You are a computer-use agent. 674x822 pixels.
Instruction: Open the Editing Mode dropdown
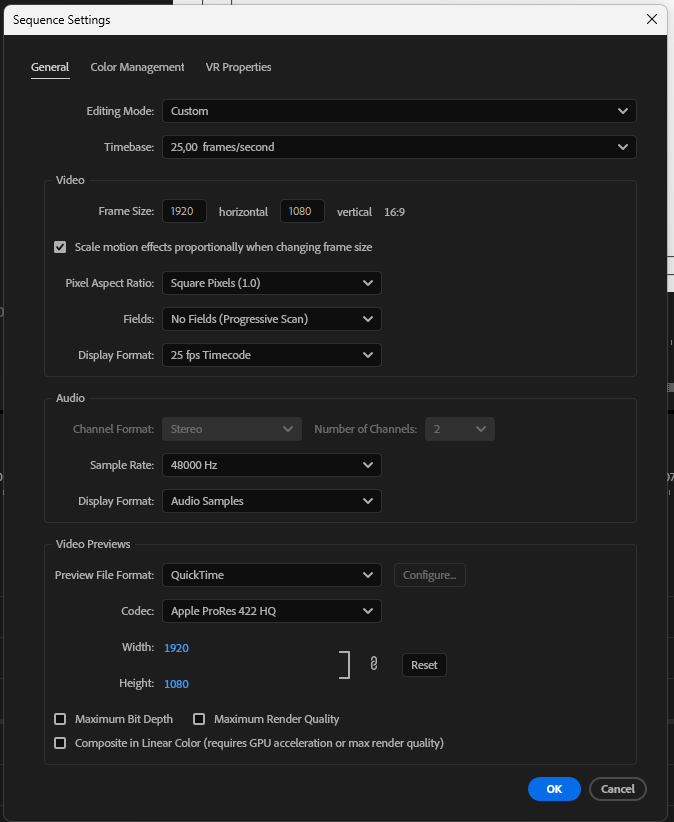pyautogui.click(x=399, y=111)
